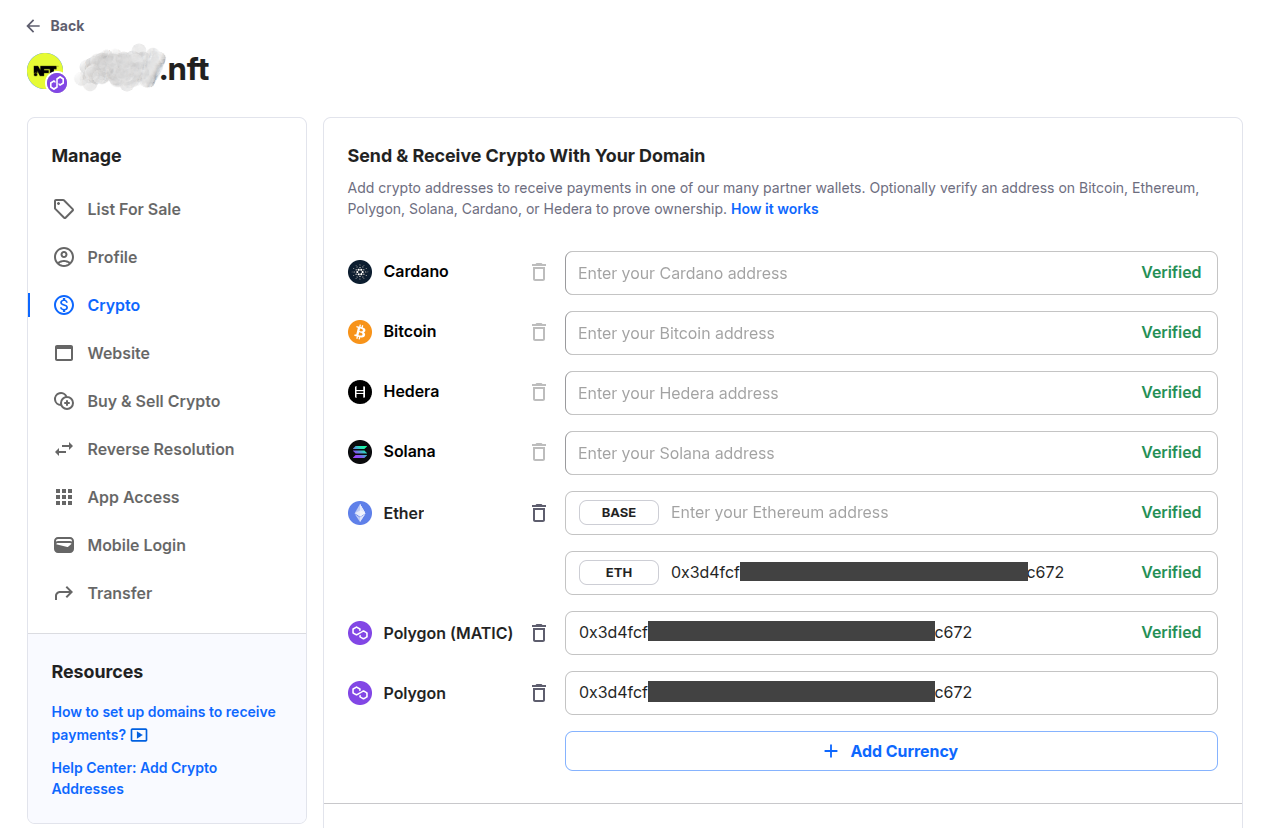The image size is (1273, 828).
Task: Click Verified label in Bitcoin row
Action: (1171, 332)
